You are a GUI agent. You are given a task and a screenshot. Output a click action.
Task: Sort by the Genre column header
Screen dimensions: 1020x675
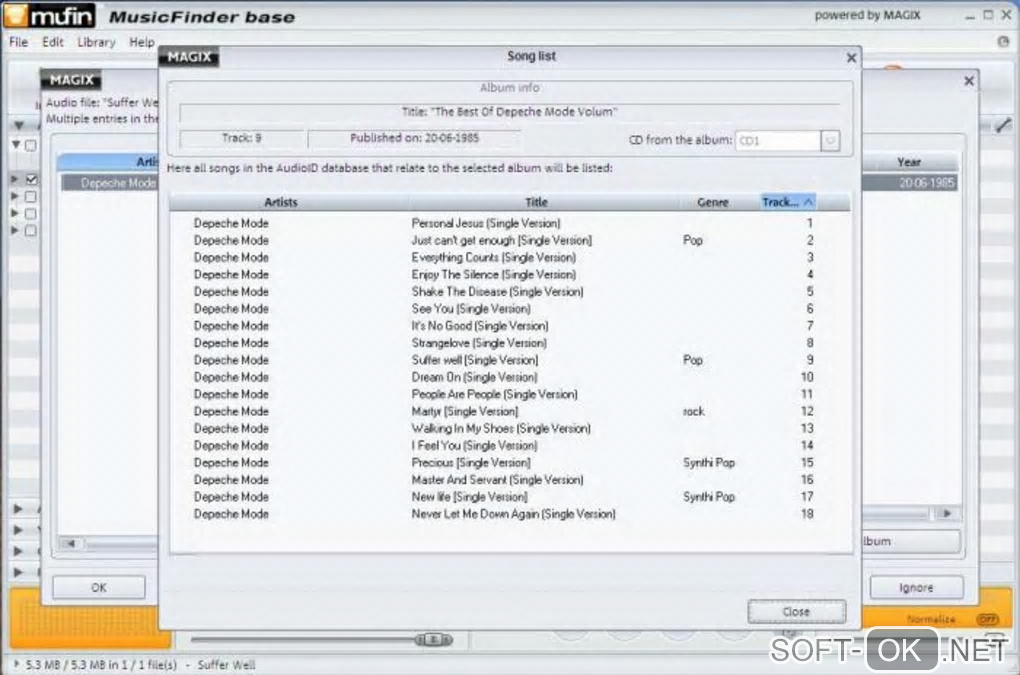pos(712,202)
